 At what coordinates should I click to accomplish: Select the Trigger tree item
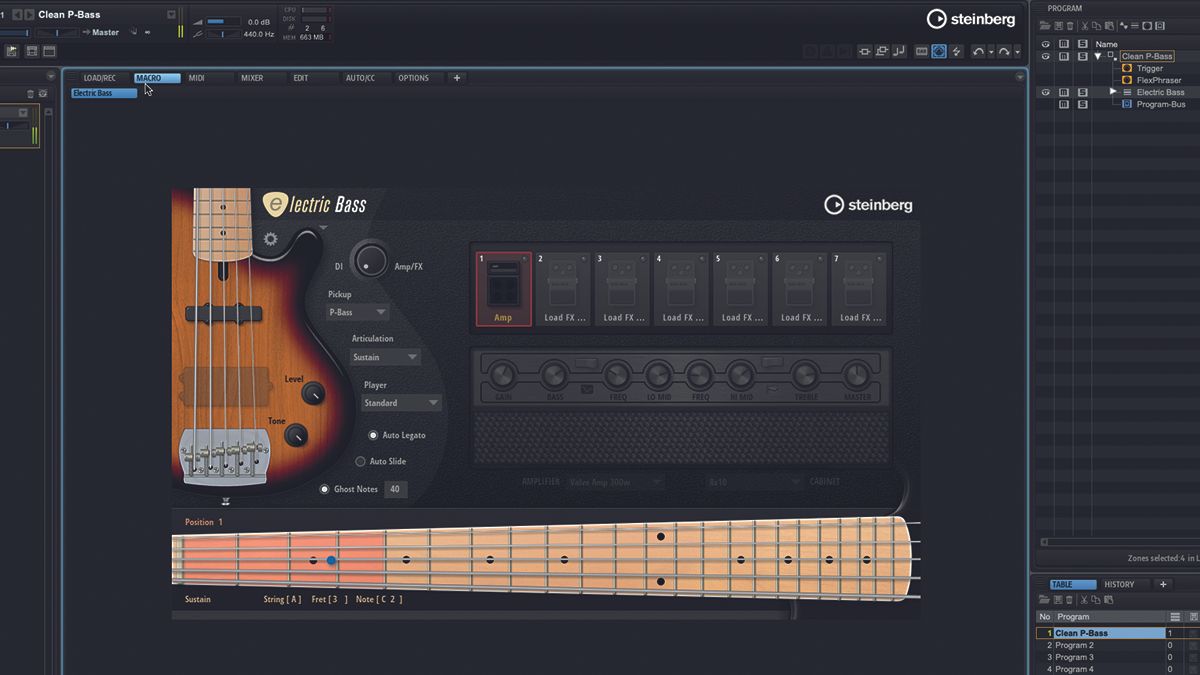click(1149, 68)
